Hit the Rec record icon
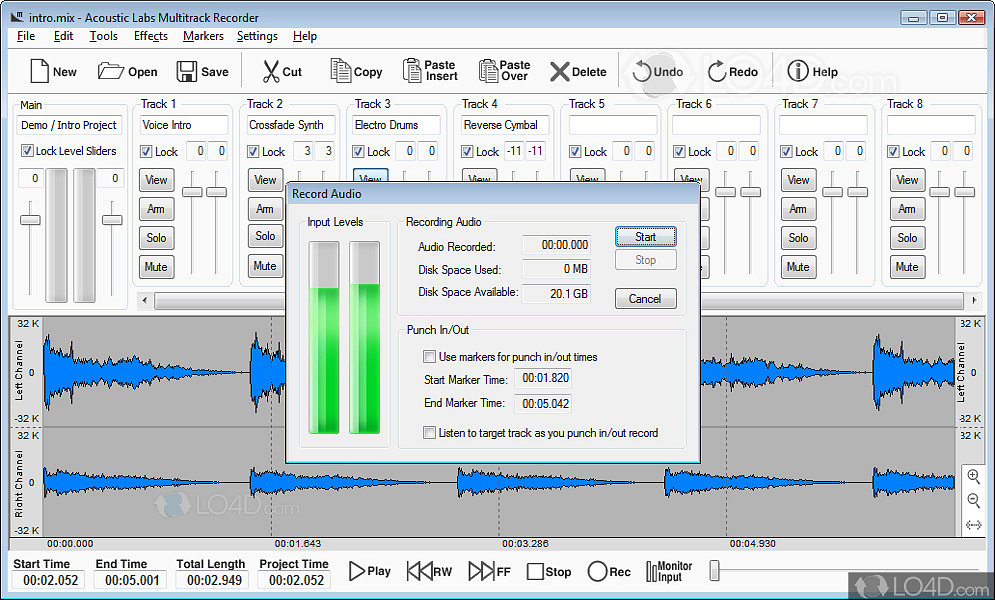Image resolution: width=995 pixels, height=600 pixels. pos(597,571)
